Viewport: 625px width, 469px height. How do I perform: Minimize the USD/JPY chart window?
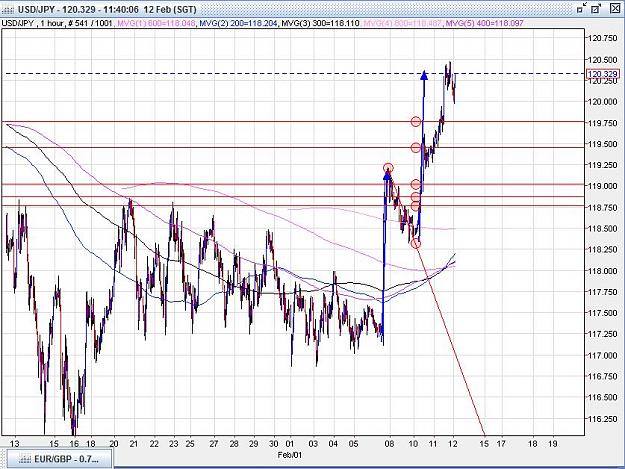coord(582,8)
